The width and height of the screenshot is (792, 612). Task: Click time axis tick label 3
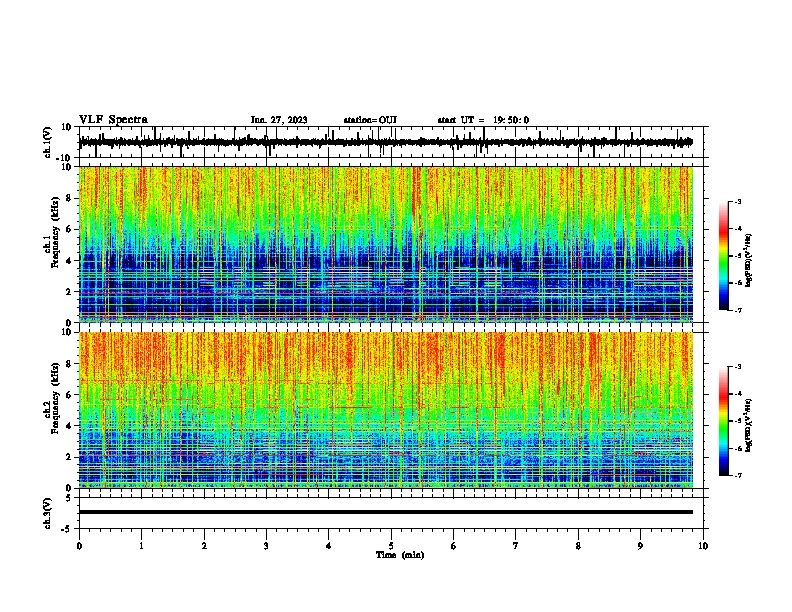(266, 546)
